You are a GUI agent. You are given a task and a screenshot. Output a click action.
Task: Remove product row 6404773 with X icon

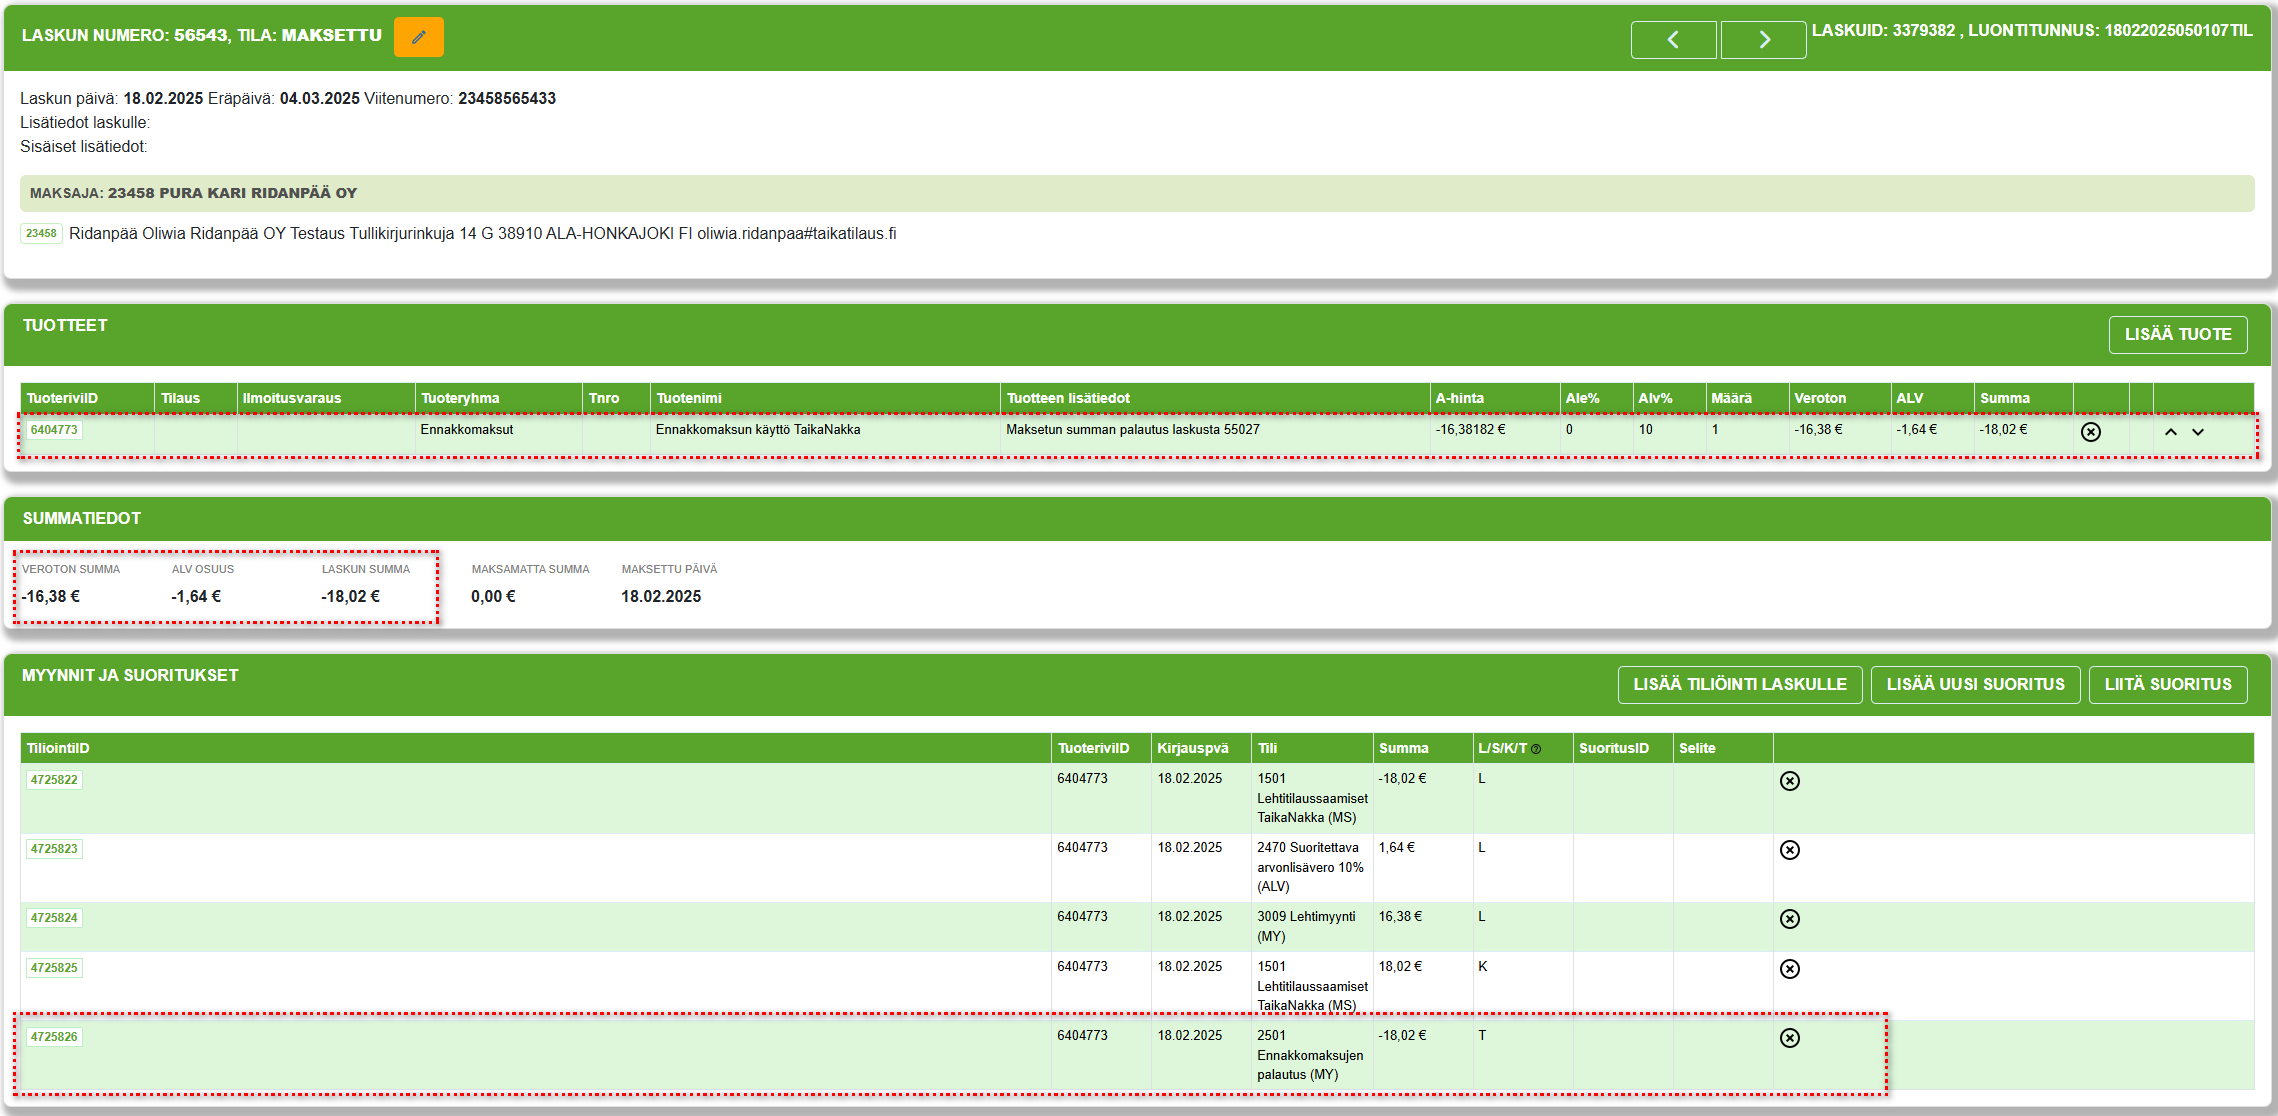(2090, 431)
